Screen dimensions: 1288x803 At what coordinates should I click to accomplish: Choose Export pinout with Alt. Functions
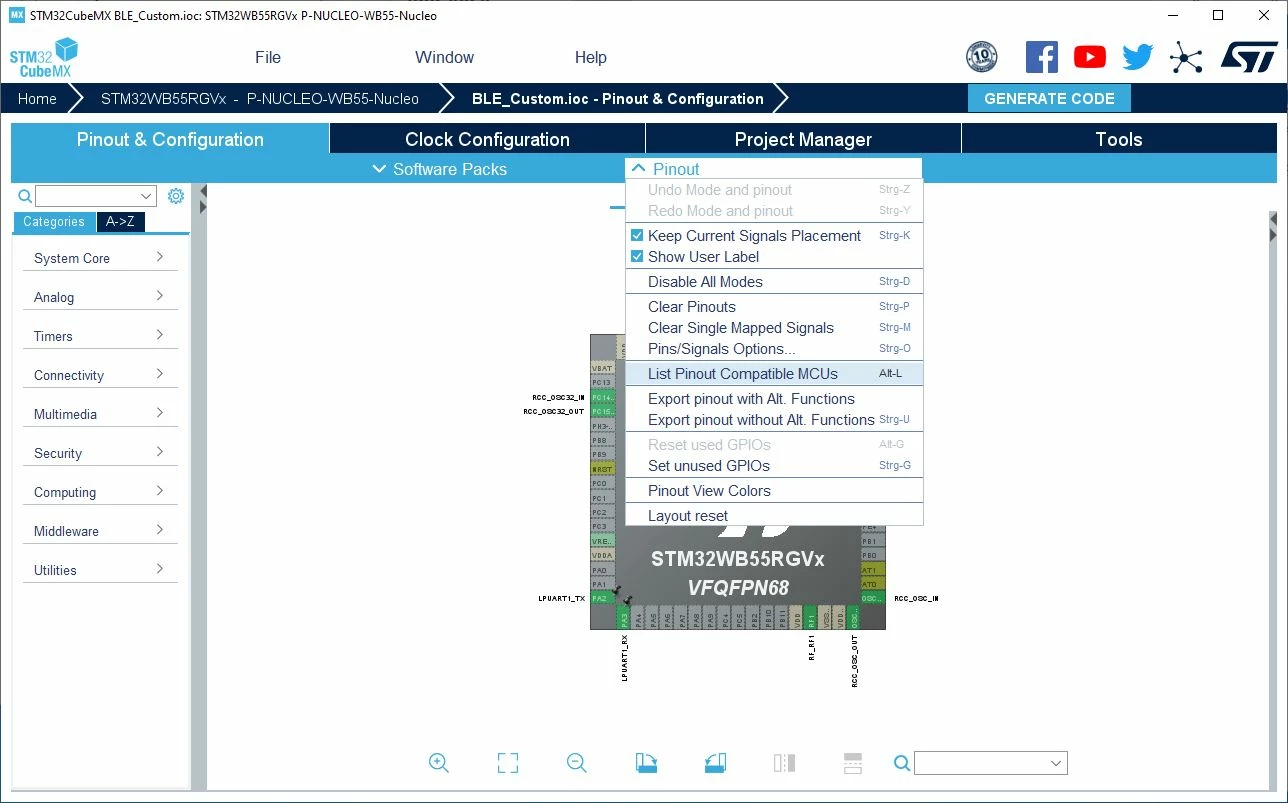(x=773, y=399)
